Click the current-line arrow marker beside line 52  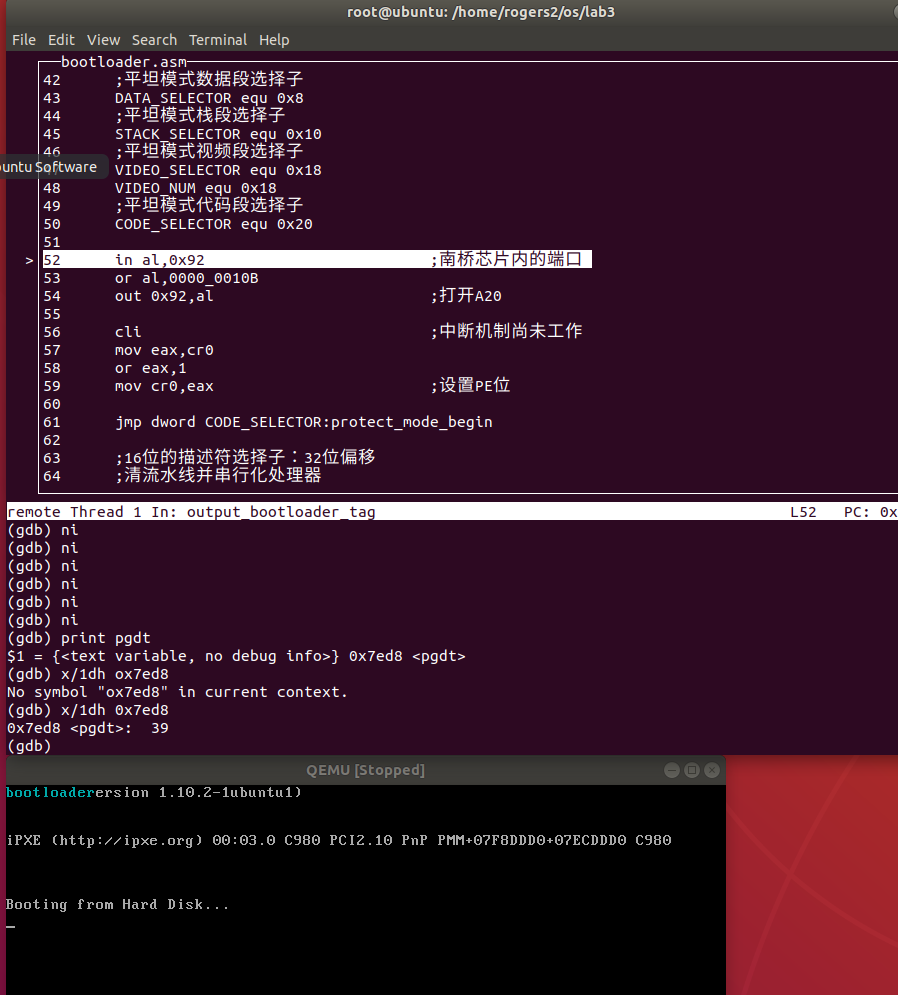tap(29, 260)
